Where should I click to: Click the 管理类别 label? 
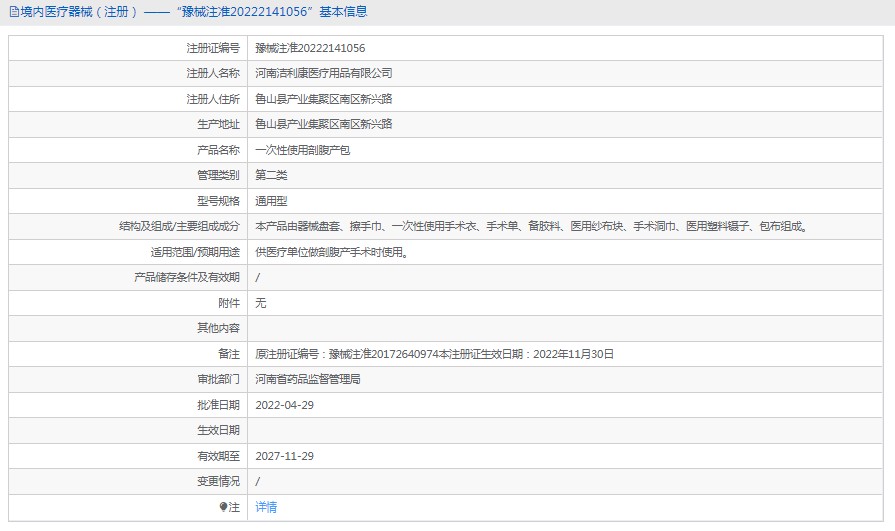[x=218, y=175]
